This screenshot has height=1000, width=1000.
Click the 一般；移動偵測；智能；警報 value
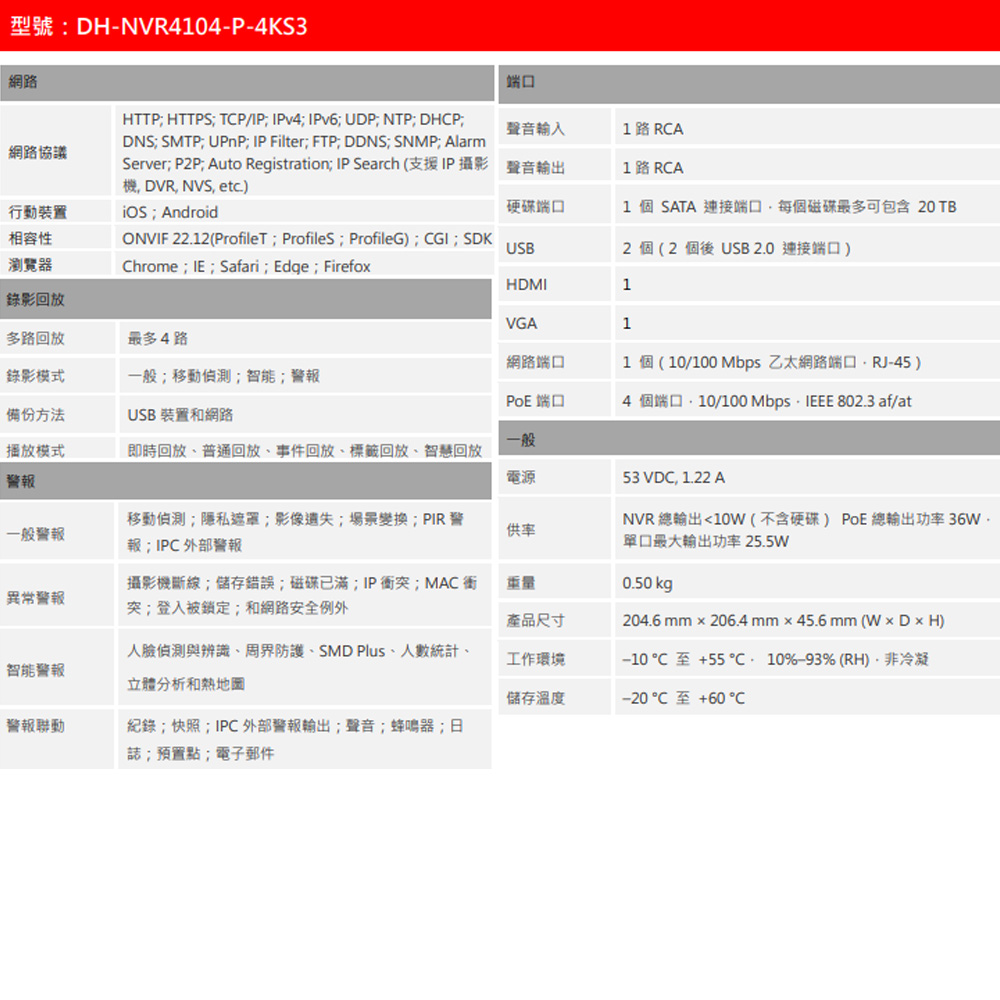click(223, 376)
